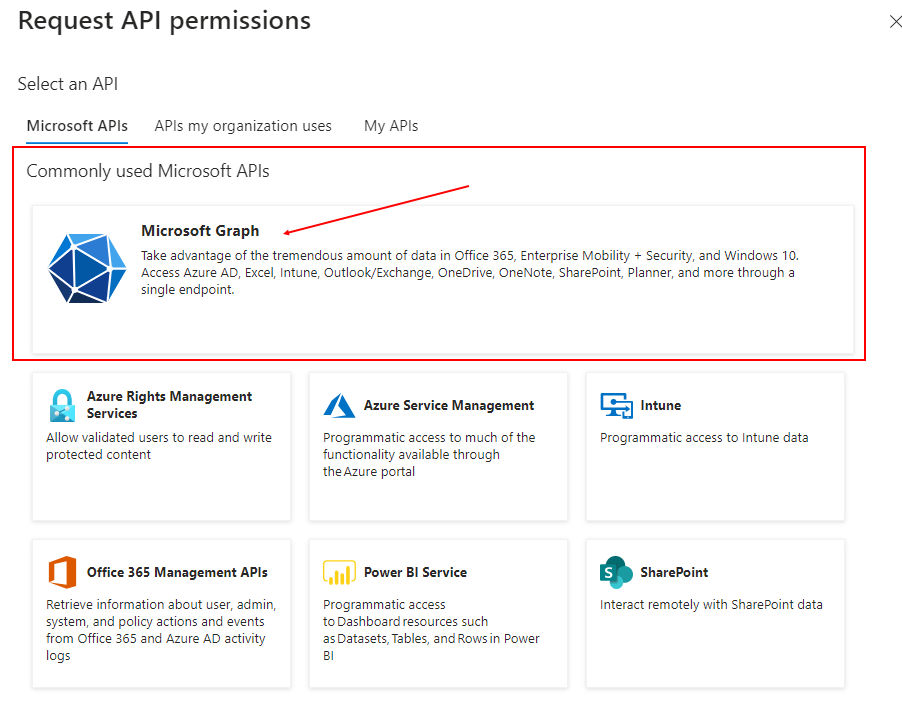Select the Power BI Service title
902x701 pixels.
pos(415,572)
